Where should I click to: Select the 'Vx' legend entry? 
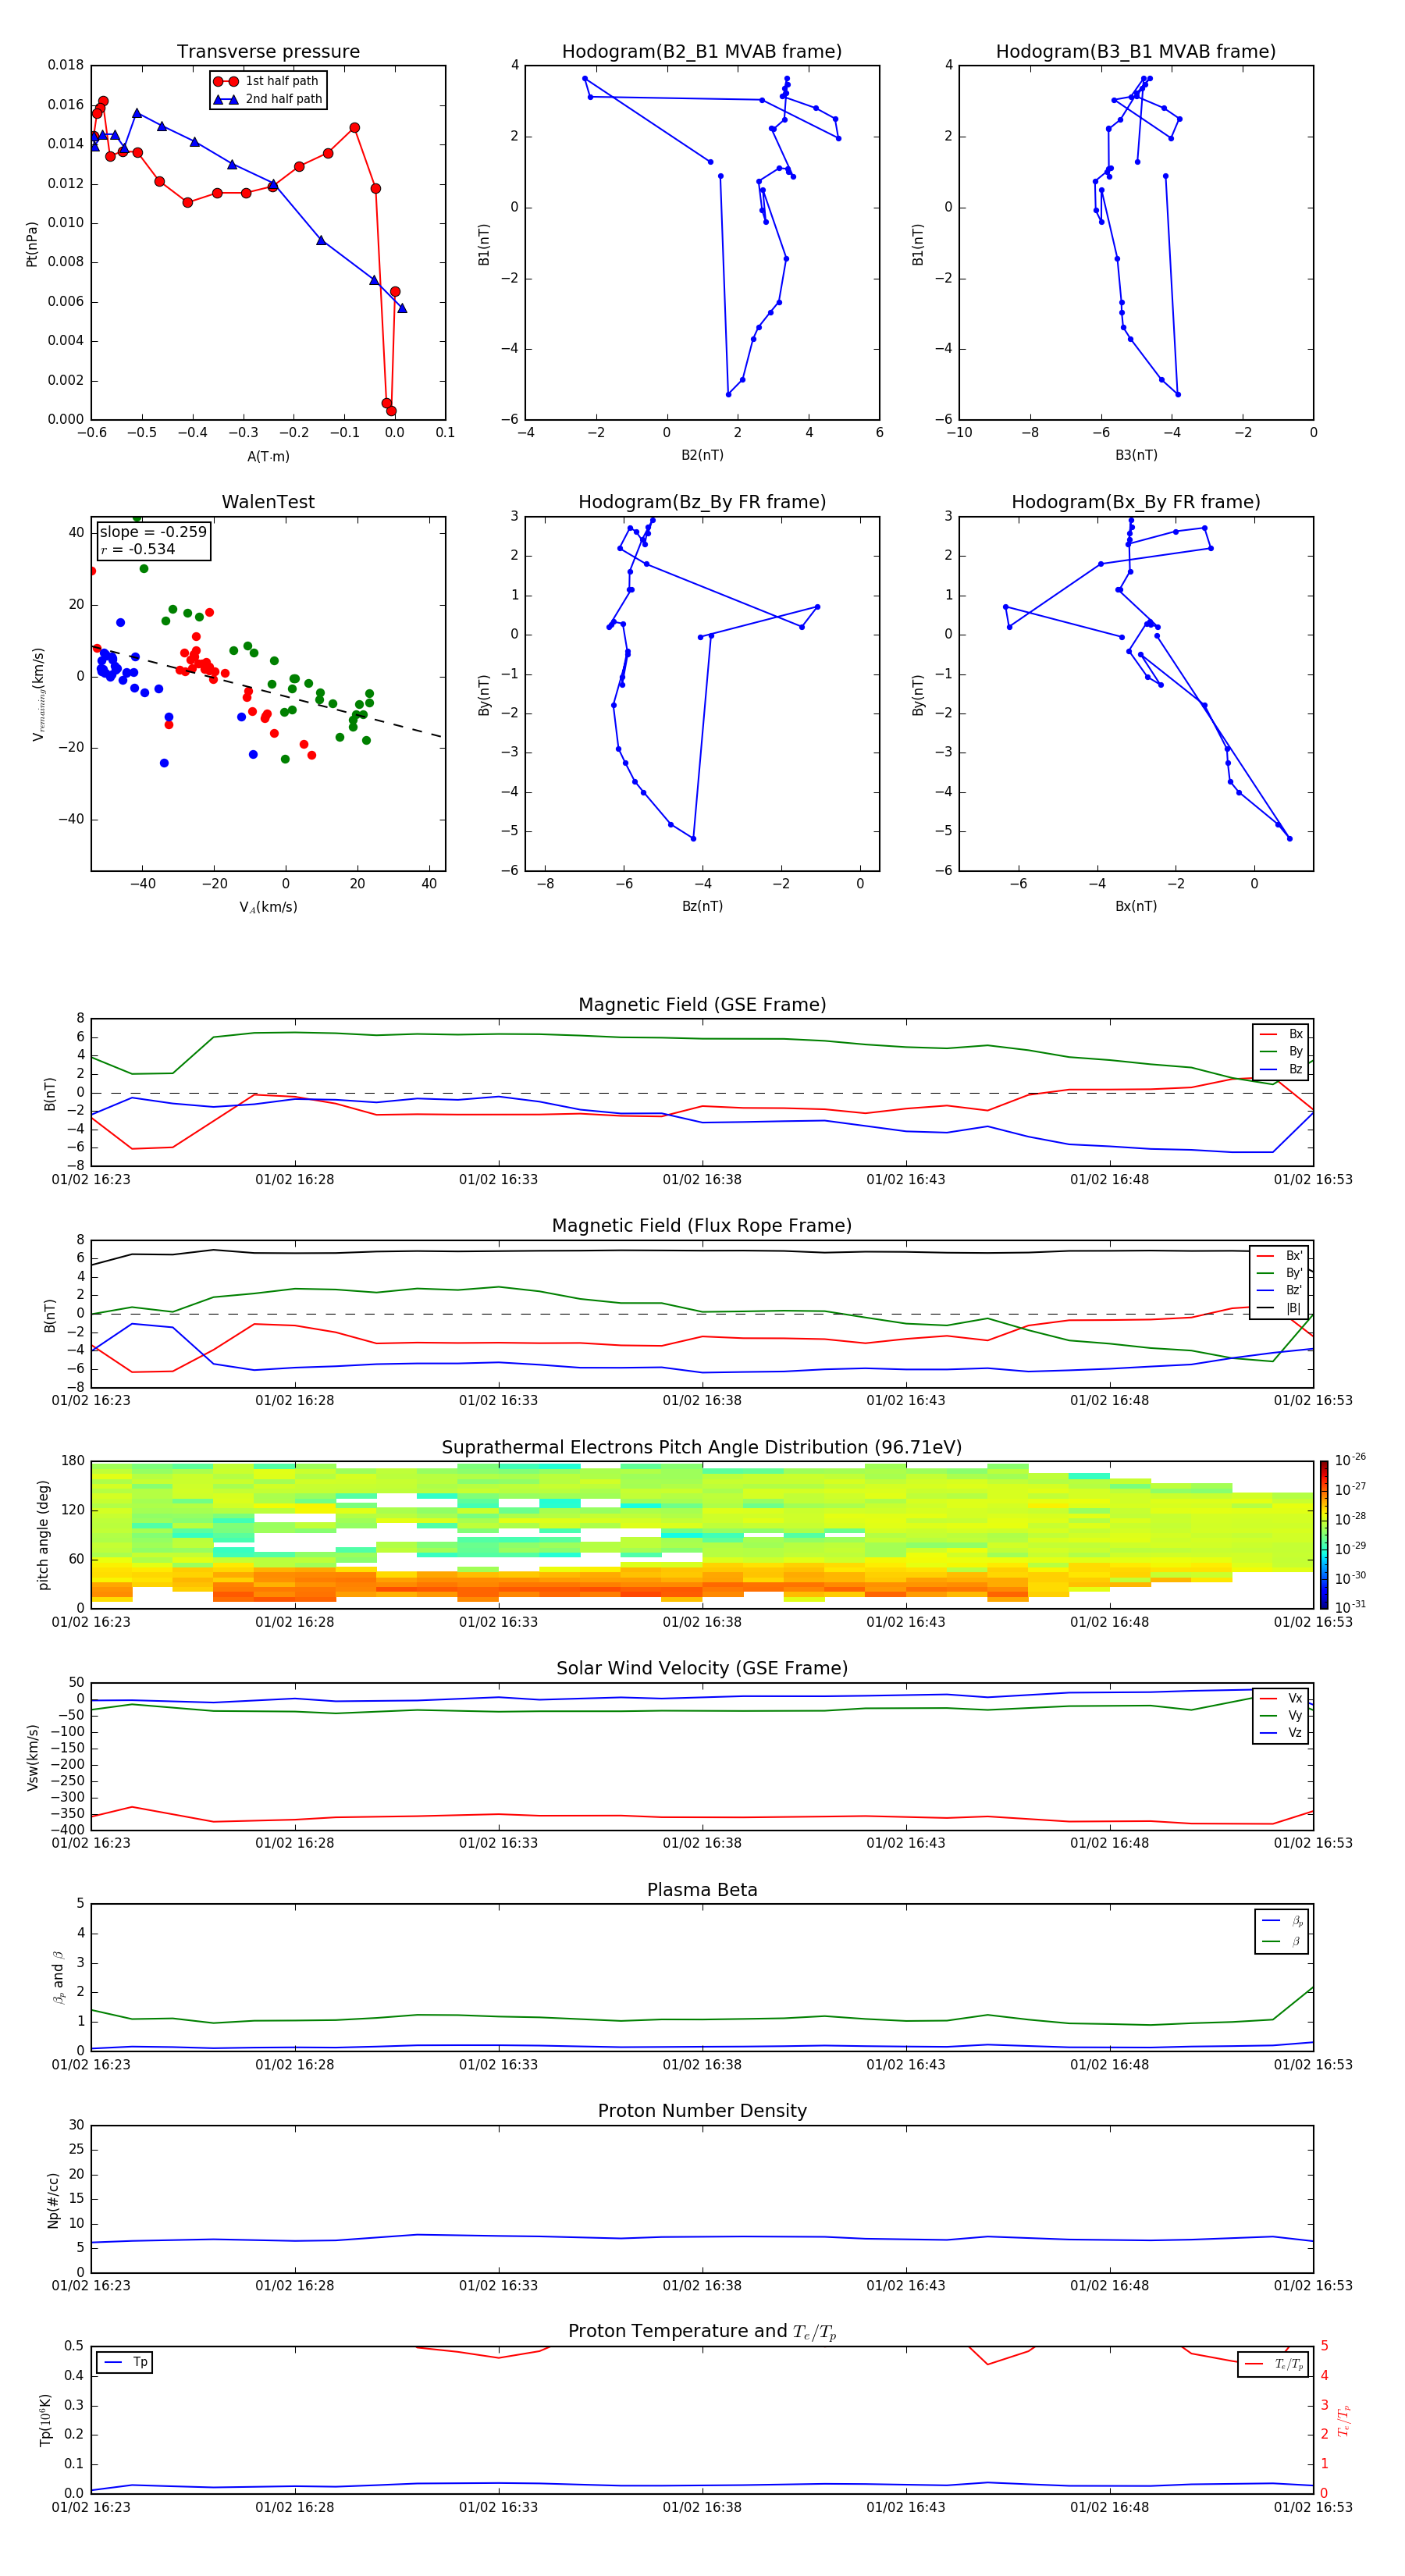coord(1281,1698)
